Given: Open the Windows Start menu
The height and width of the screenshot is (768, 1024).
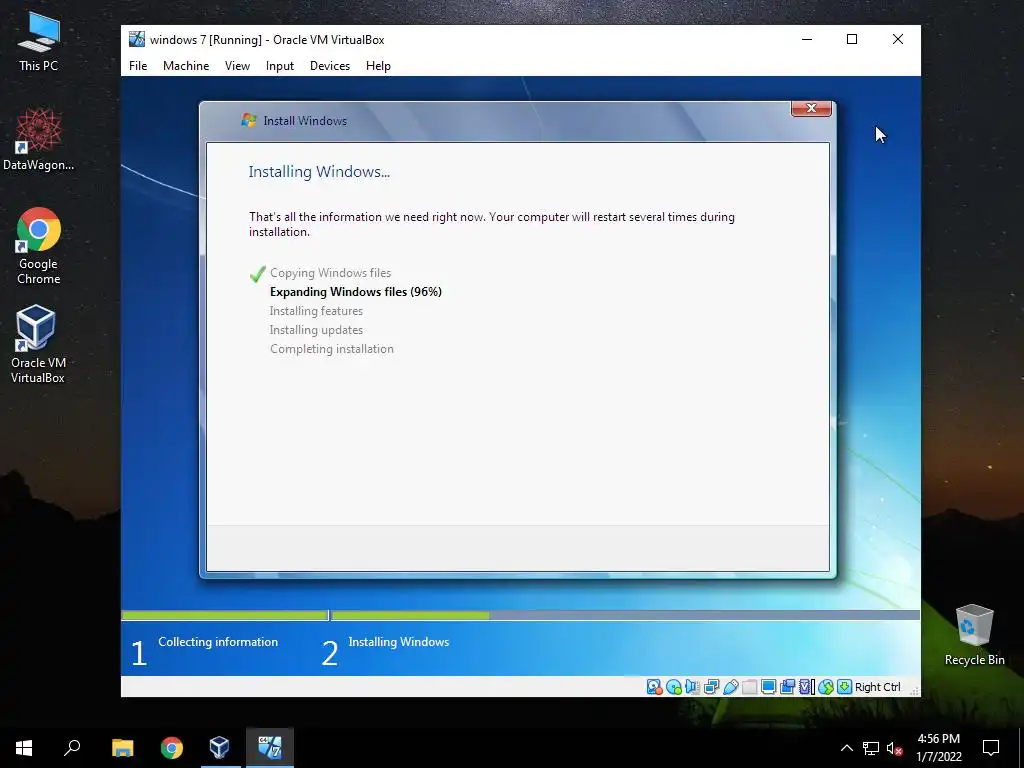Looking at the screenshot, I should pos(24,748).
